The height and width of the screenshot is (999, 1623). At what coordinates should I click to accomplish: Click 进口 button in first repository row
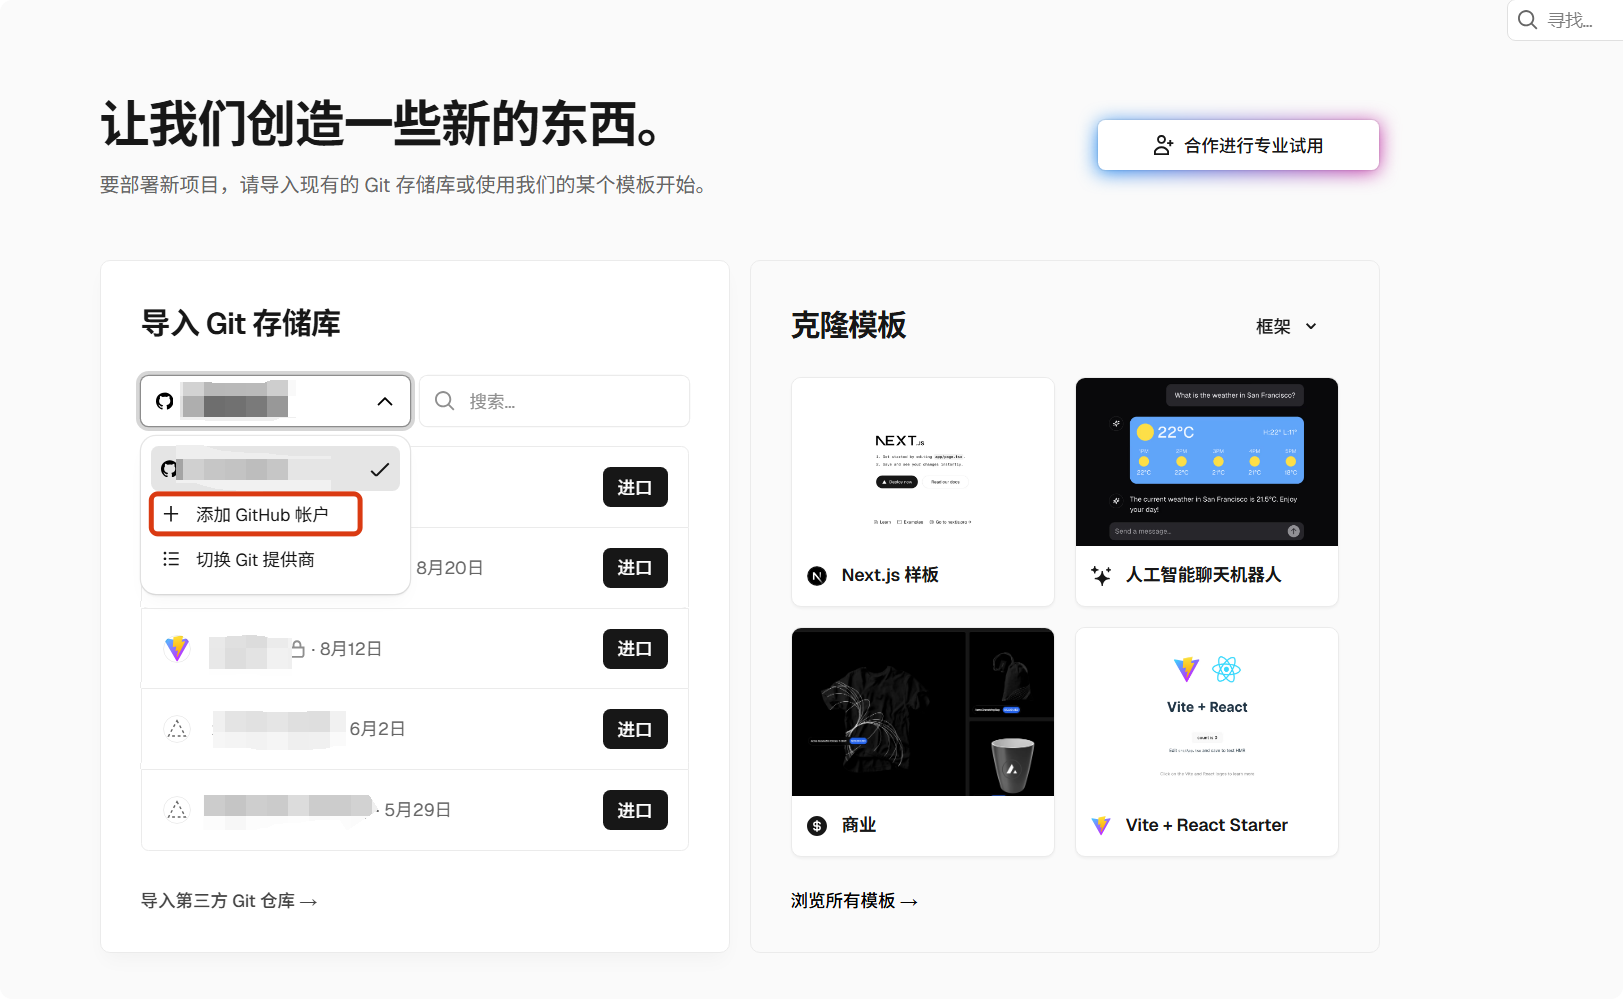635,487
